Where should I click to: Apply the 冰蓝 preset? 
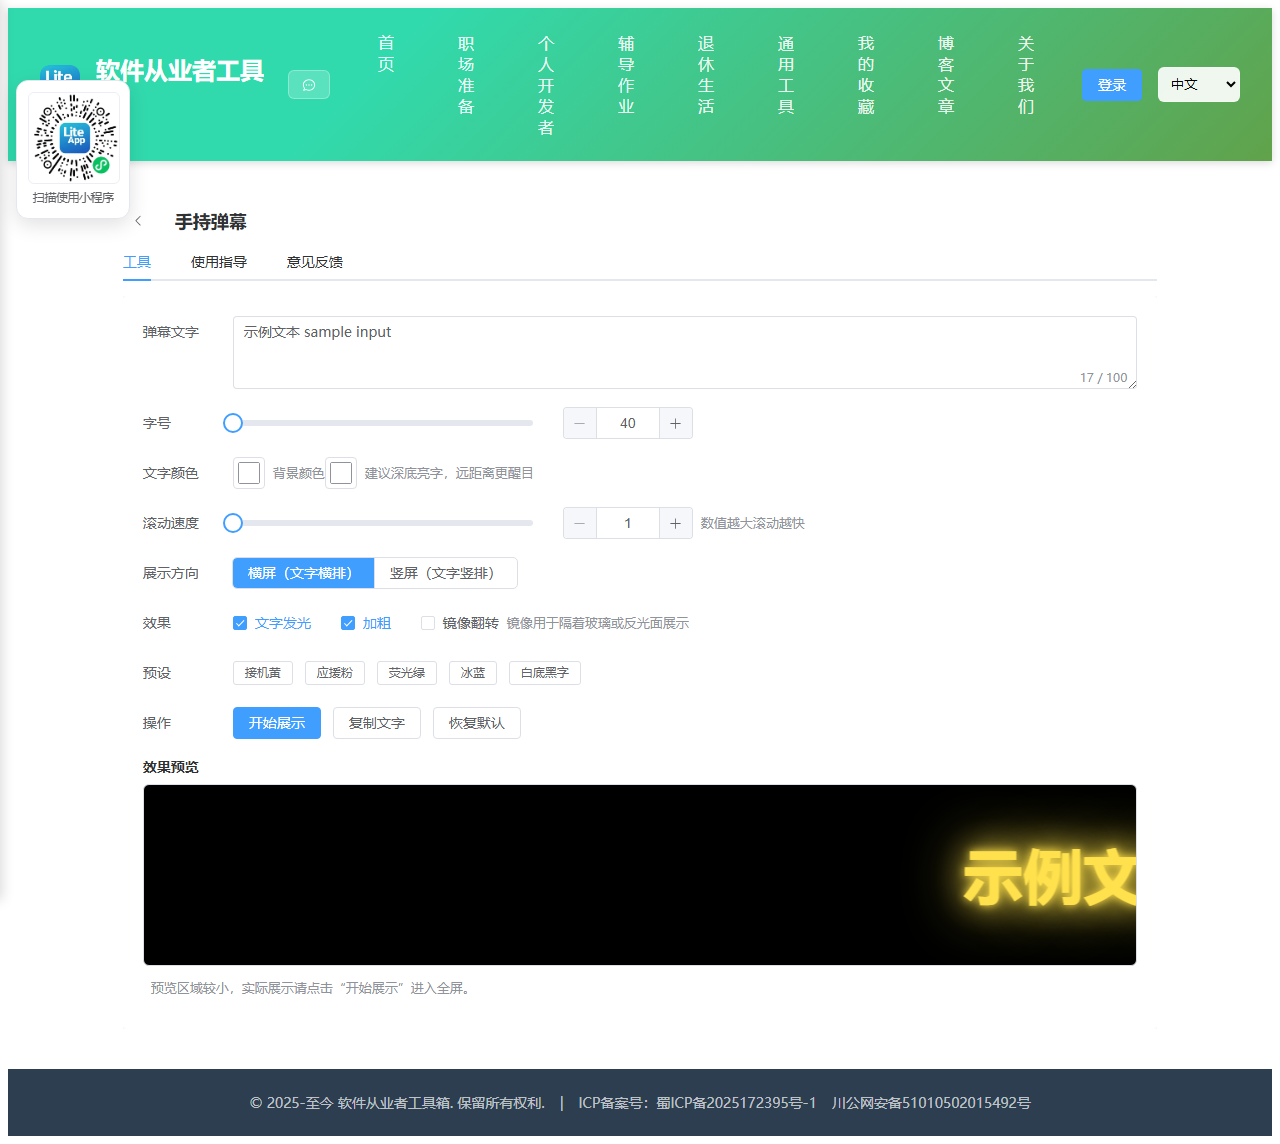pyautogui.click(x=473, y=673)
